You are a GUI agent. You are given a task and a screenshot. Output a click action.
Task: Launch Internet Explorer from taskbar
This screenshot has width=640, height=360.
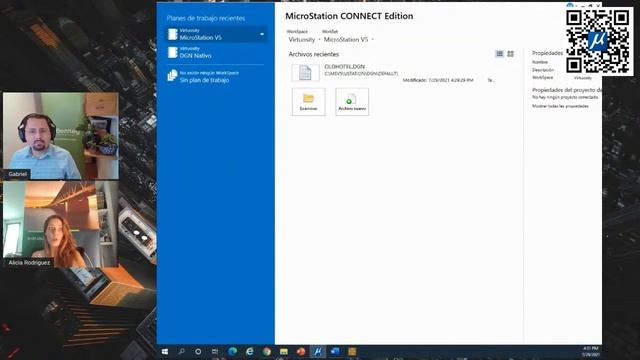(x=250, y=351)
